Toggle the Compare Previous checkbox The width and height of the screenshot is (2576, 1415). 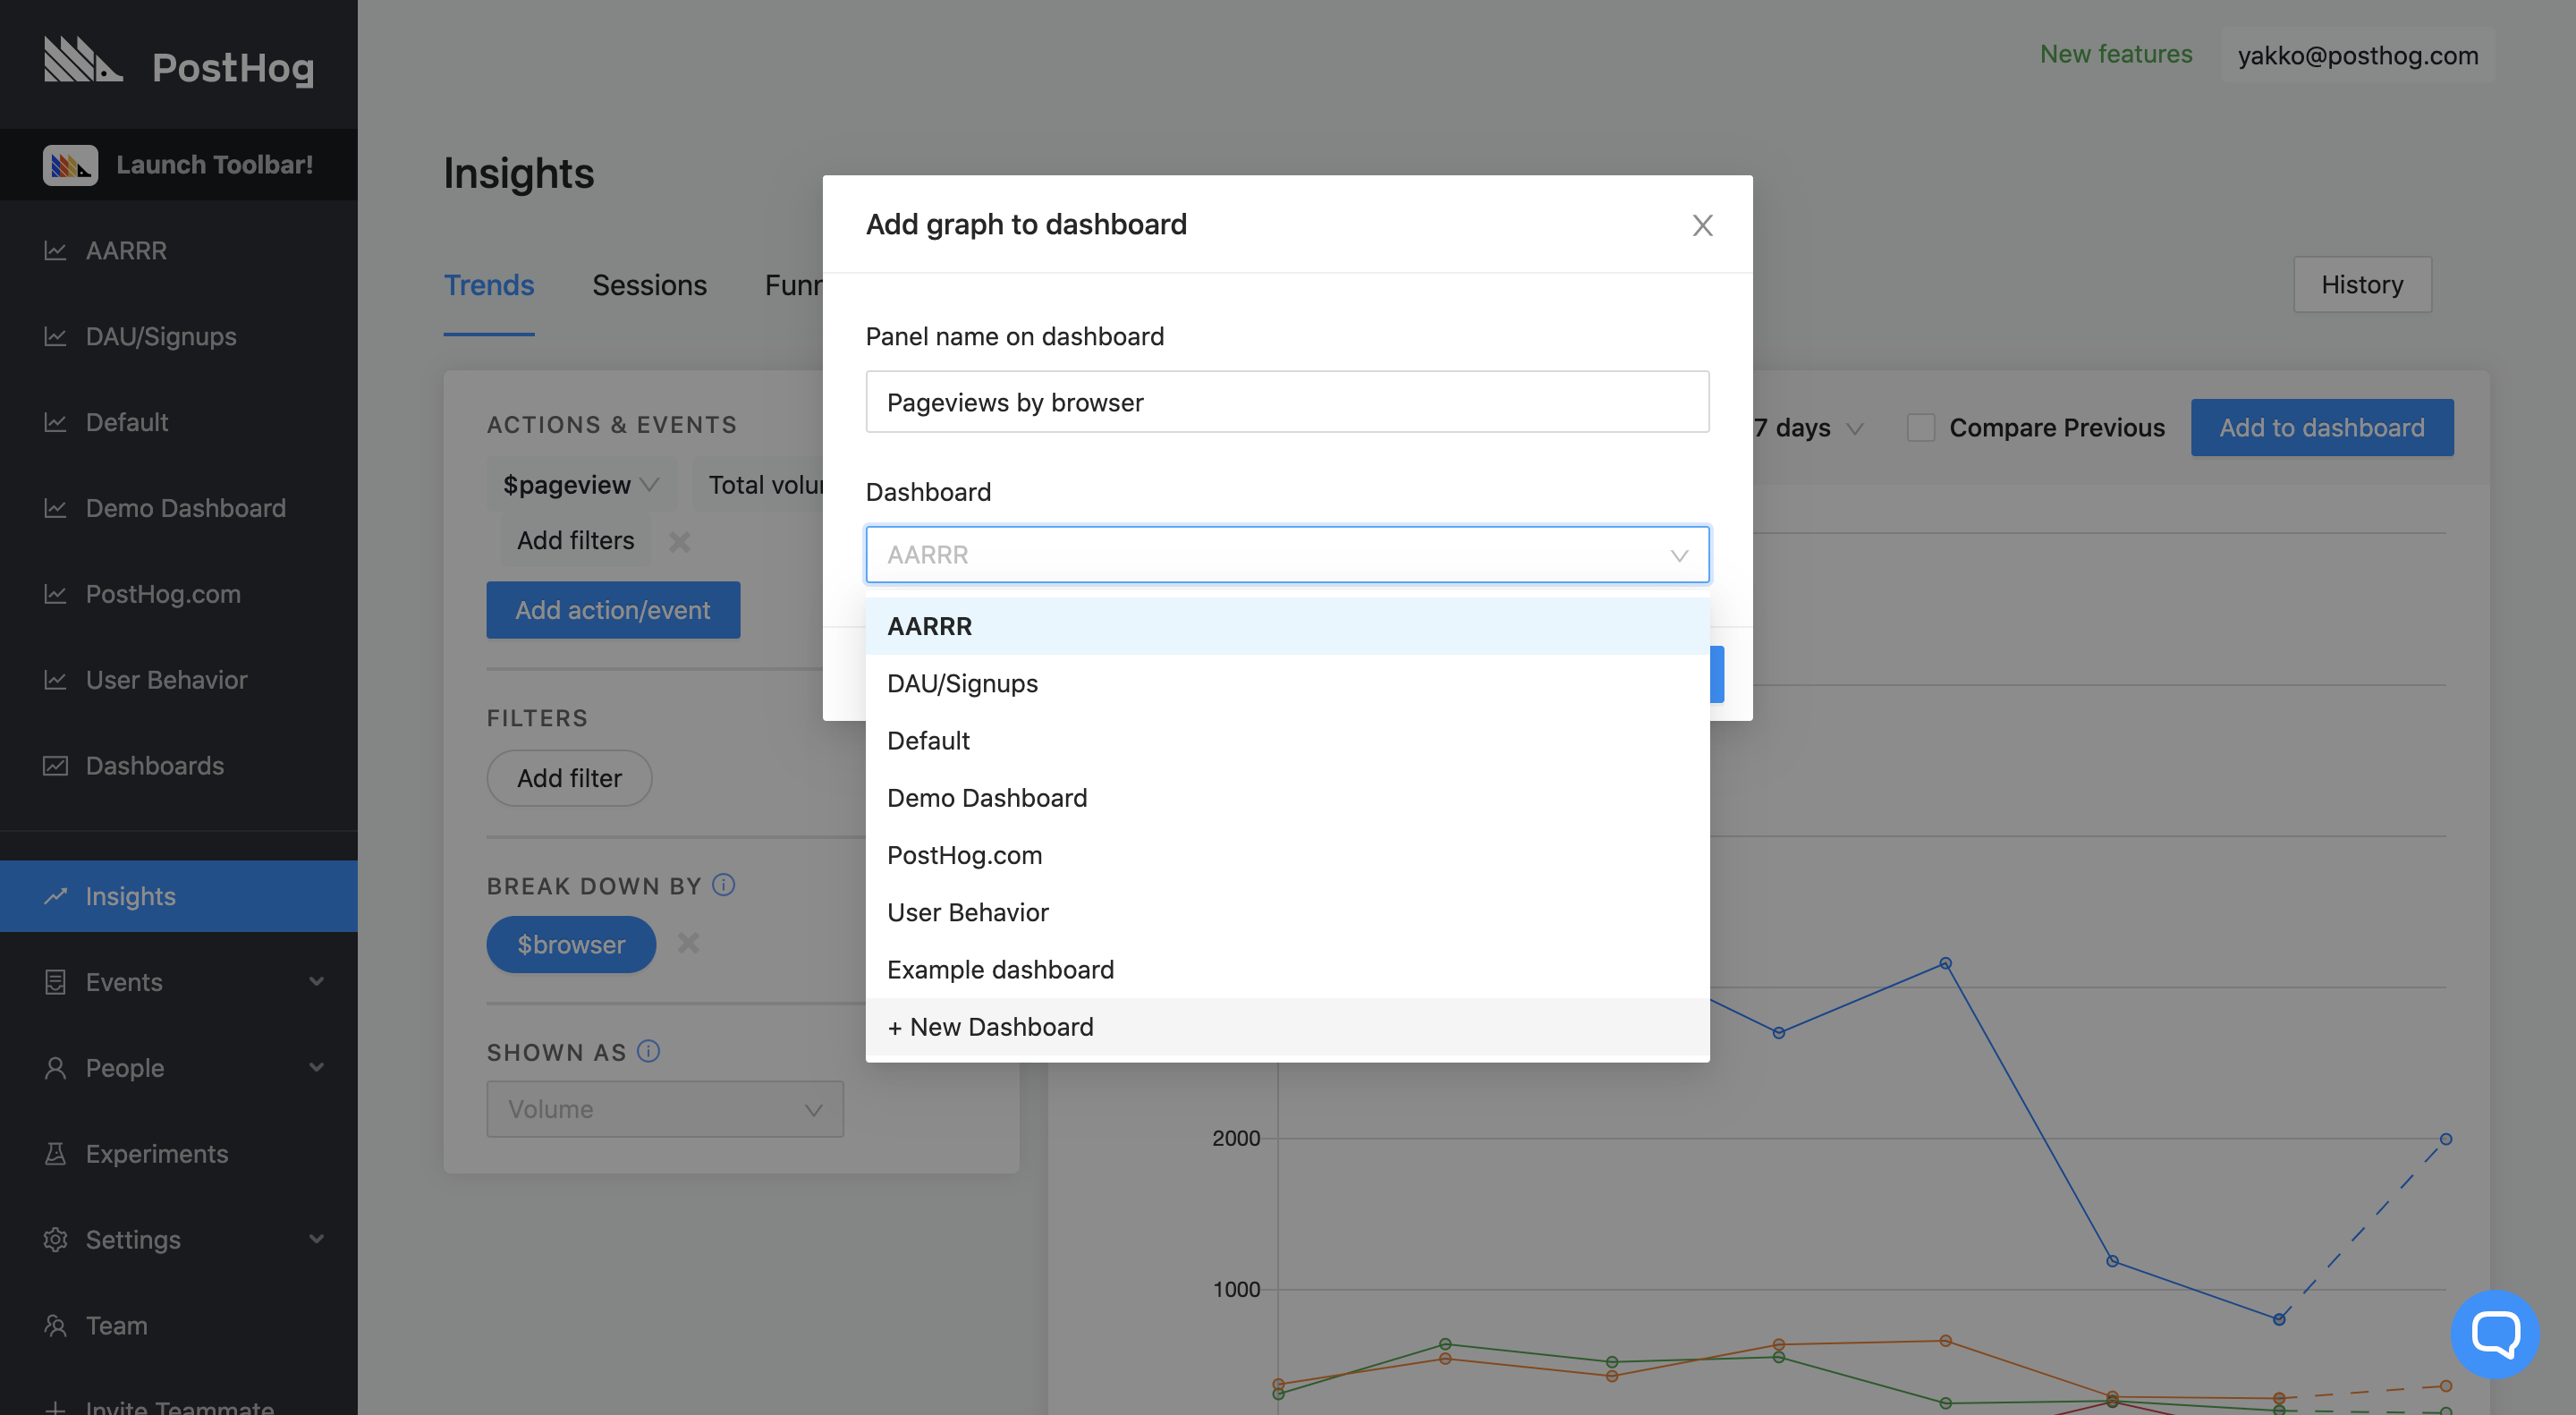click(1920, 428)
